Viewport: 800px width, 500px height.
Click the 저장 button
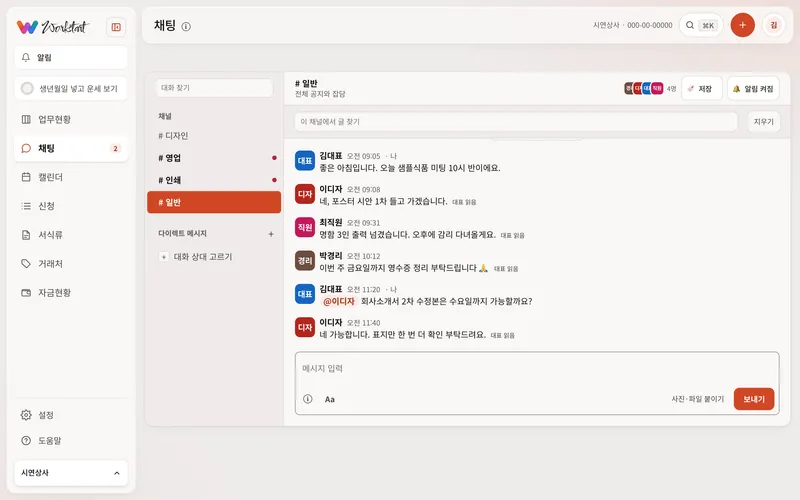coord(702,89)
